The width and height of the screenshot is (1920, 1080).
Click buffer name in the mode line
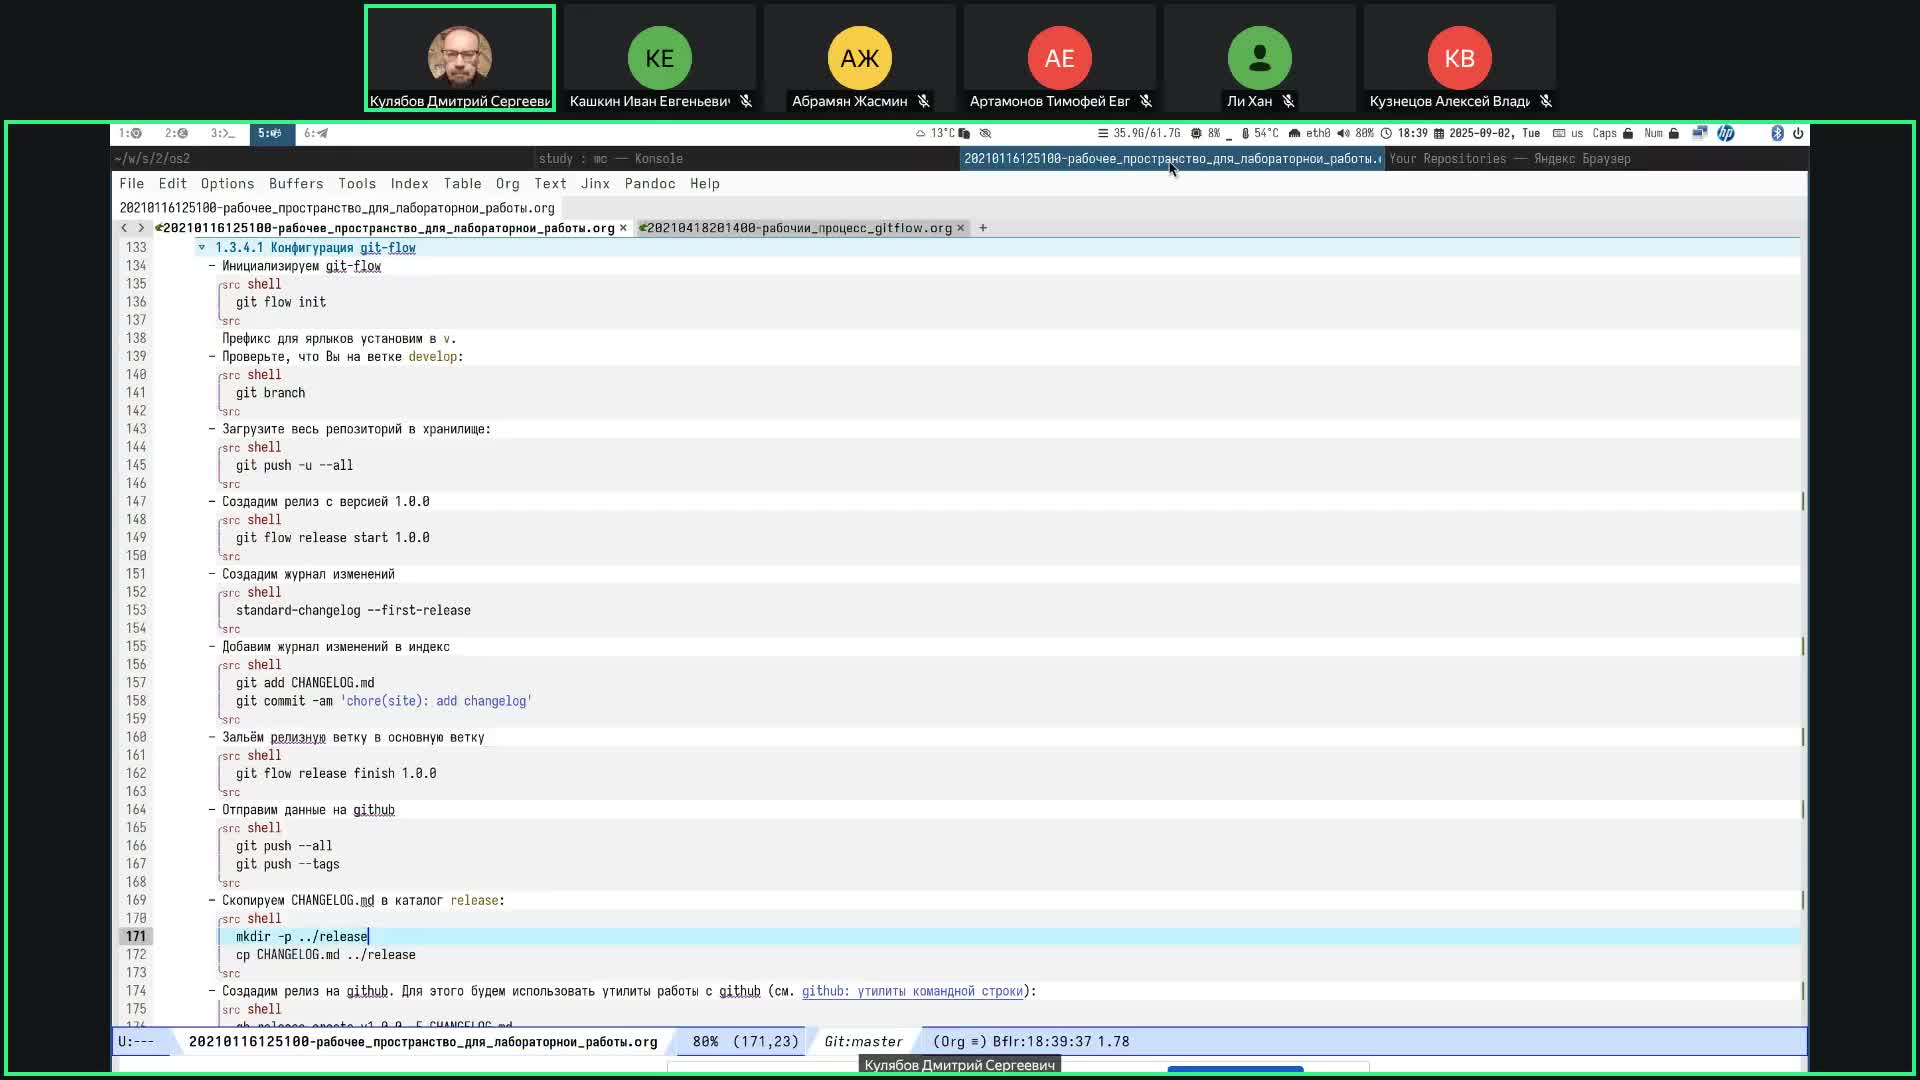coord(423,1042)
